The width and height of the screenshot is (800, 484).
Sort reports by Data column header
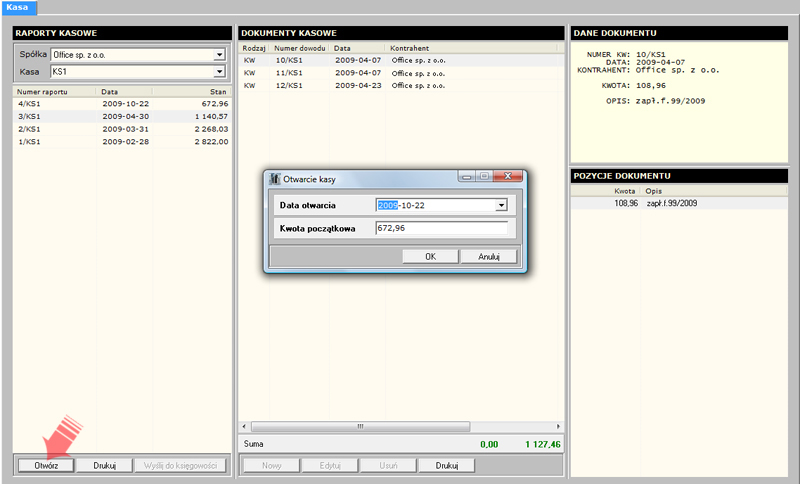[124, 92]
